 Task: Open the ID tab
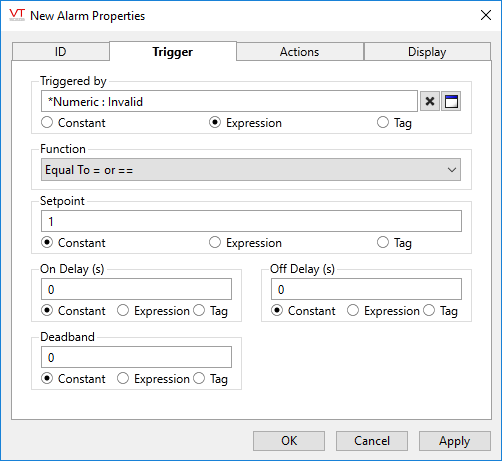(x=61, y=52)
